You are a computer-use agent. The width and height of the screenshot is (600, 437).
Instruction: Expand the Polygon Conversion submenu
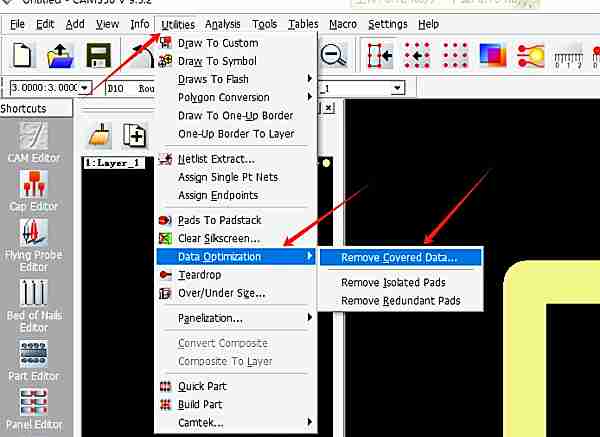[236, 97]
